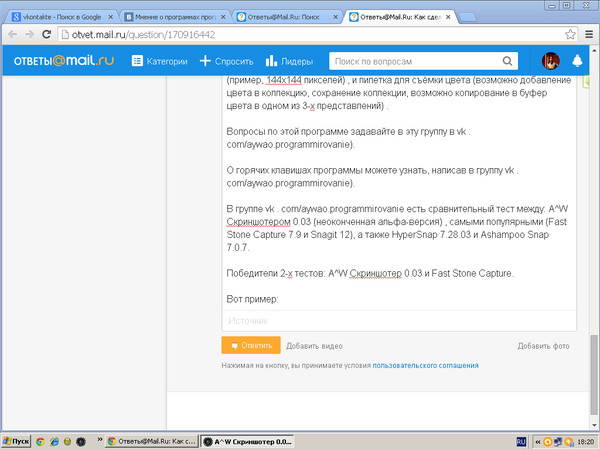Click the underlined 144x144 text
600x450 pixels.
pyautogui.click(x=284, y=80)
